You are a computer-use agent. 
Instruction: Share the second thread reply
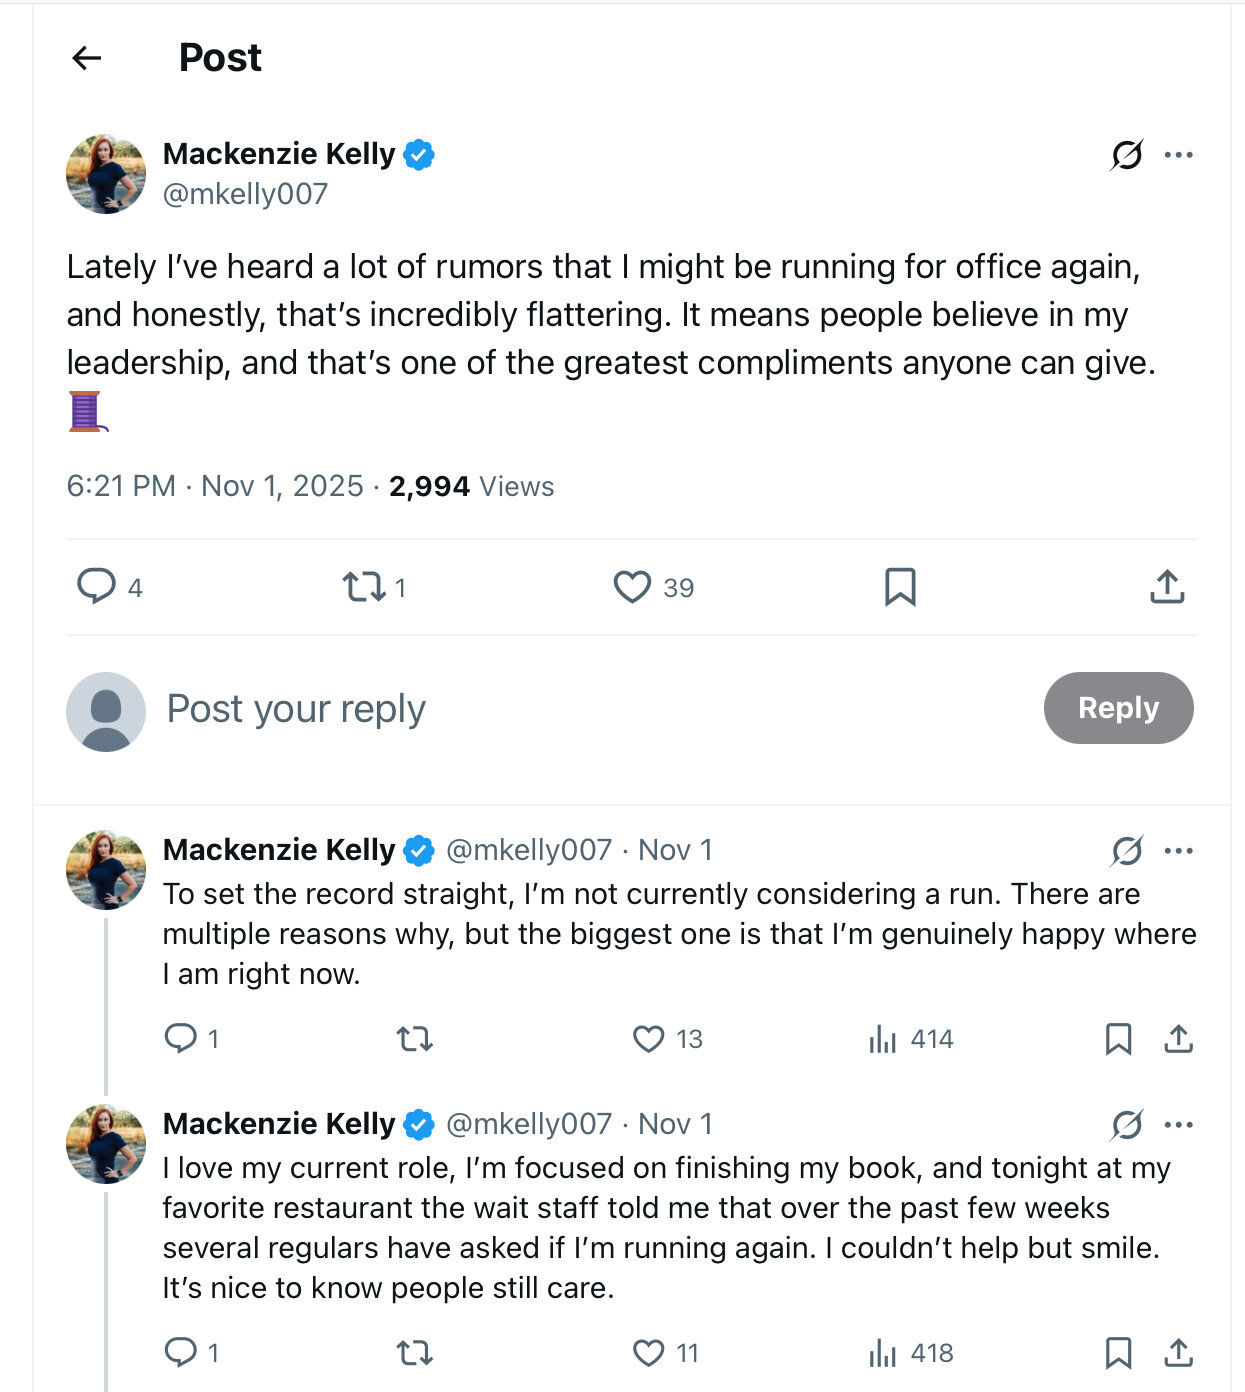tap(1179, 1353)
